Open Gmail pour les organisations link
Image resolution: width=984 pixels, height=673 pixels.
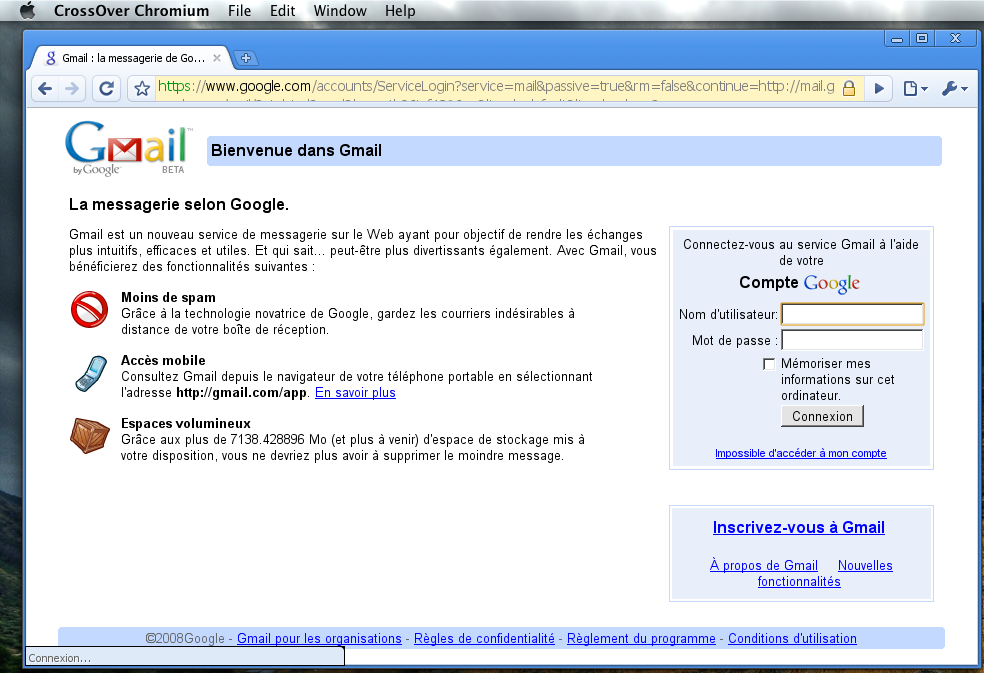click(319, 638)
